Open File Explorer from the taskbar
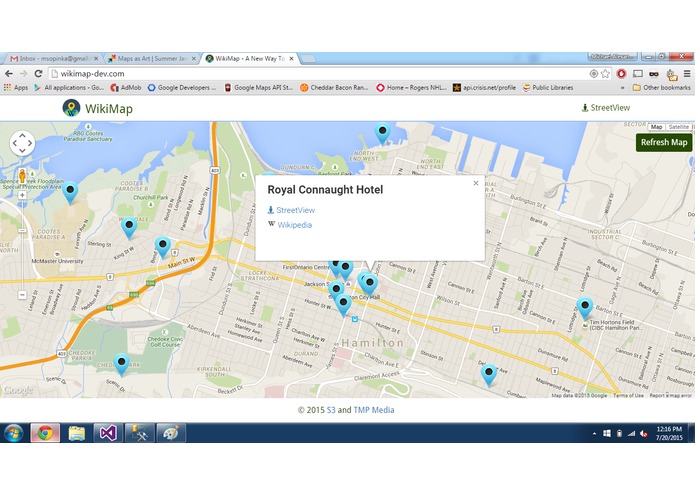 pos(77,433)
